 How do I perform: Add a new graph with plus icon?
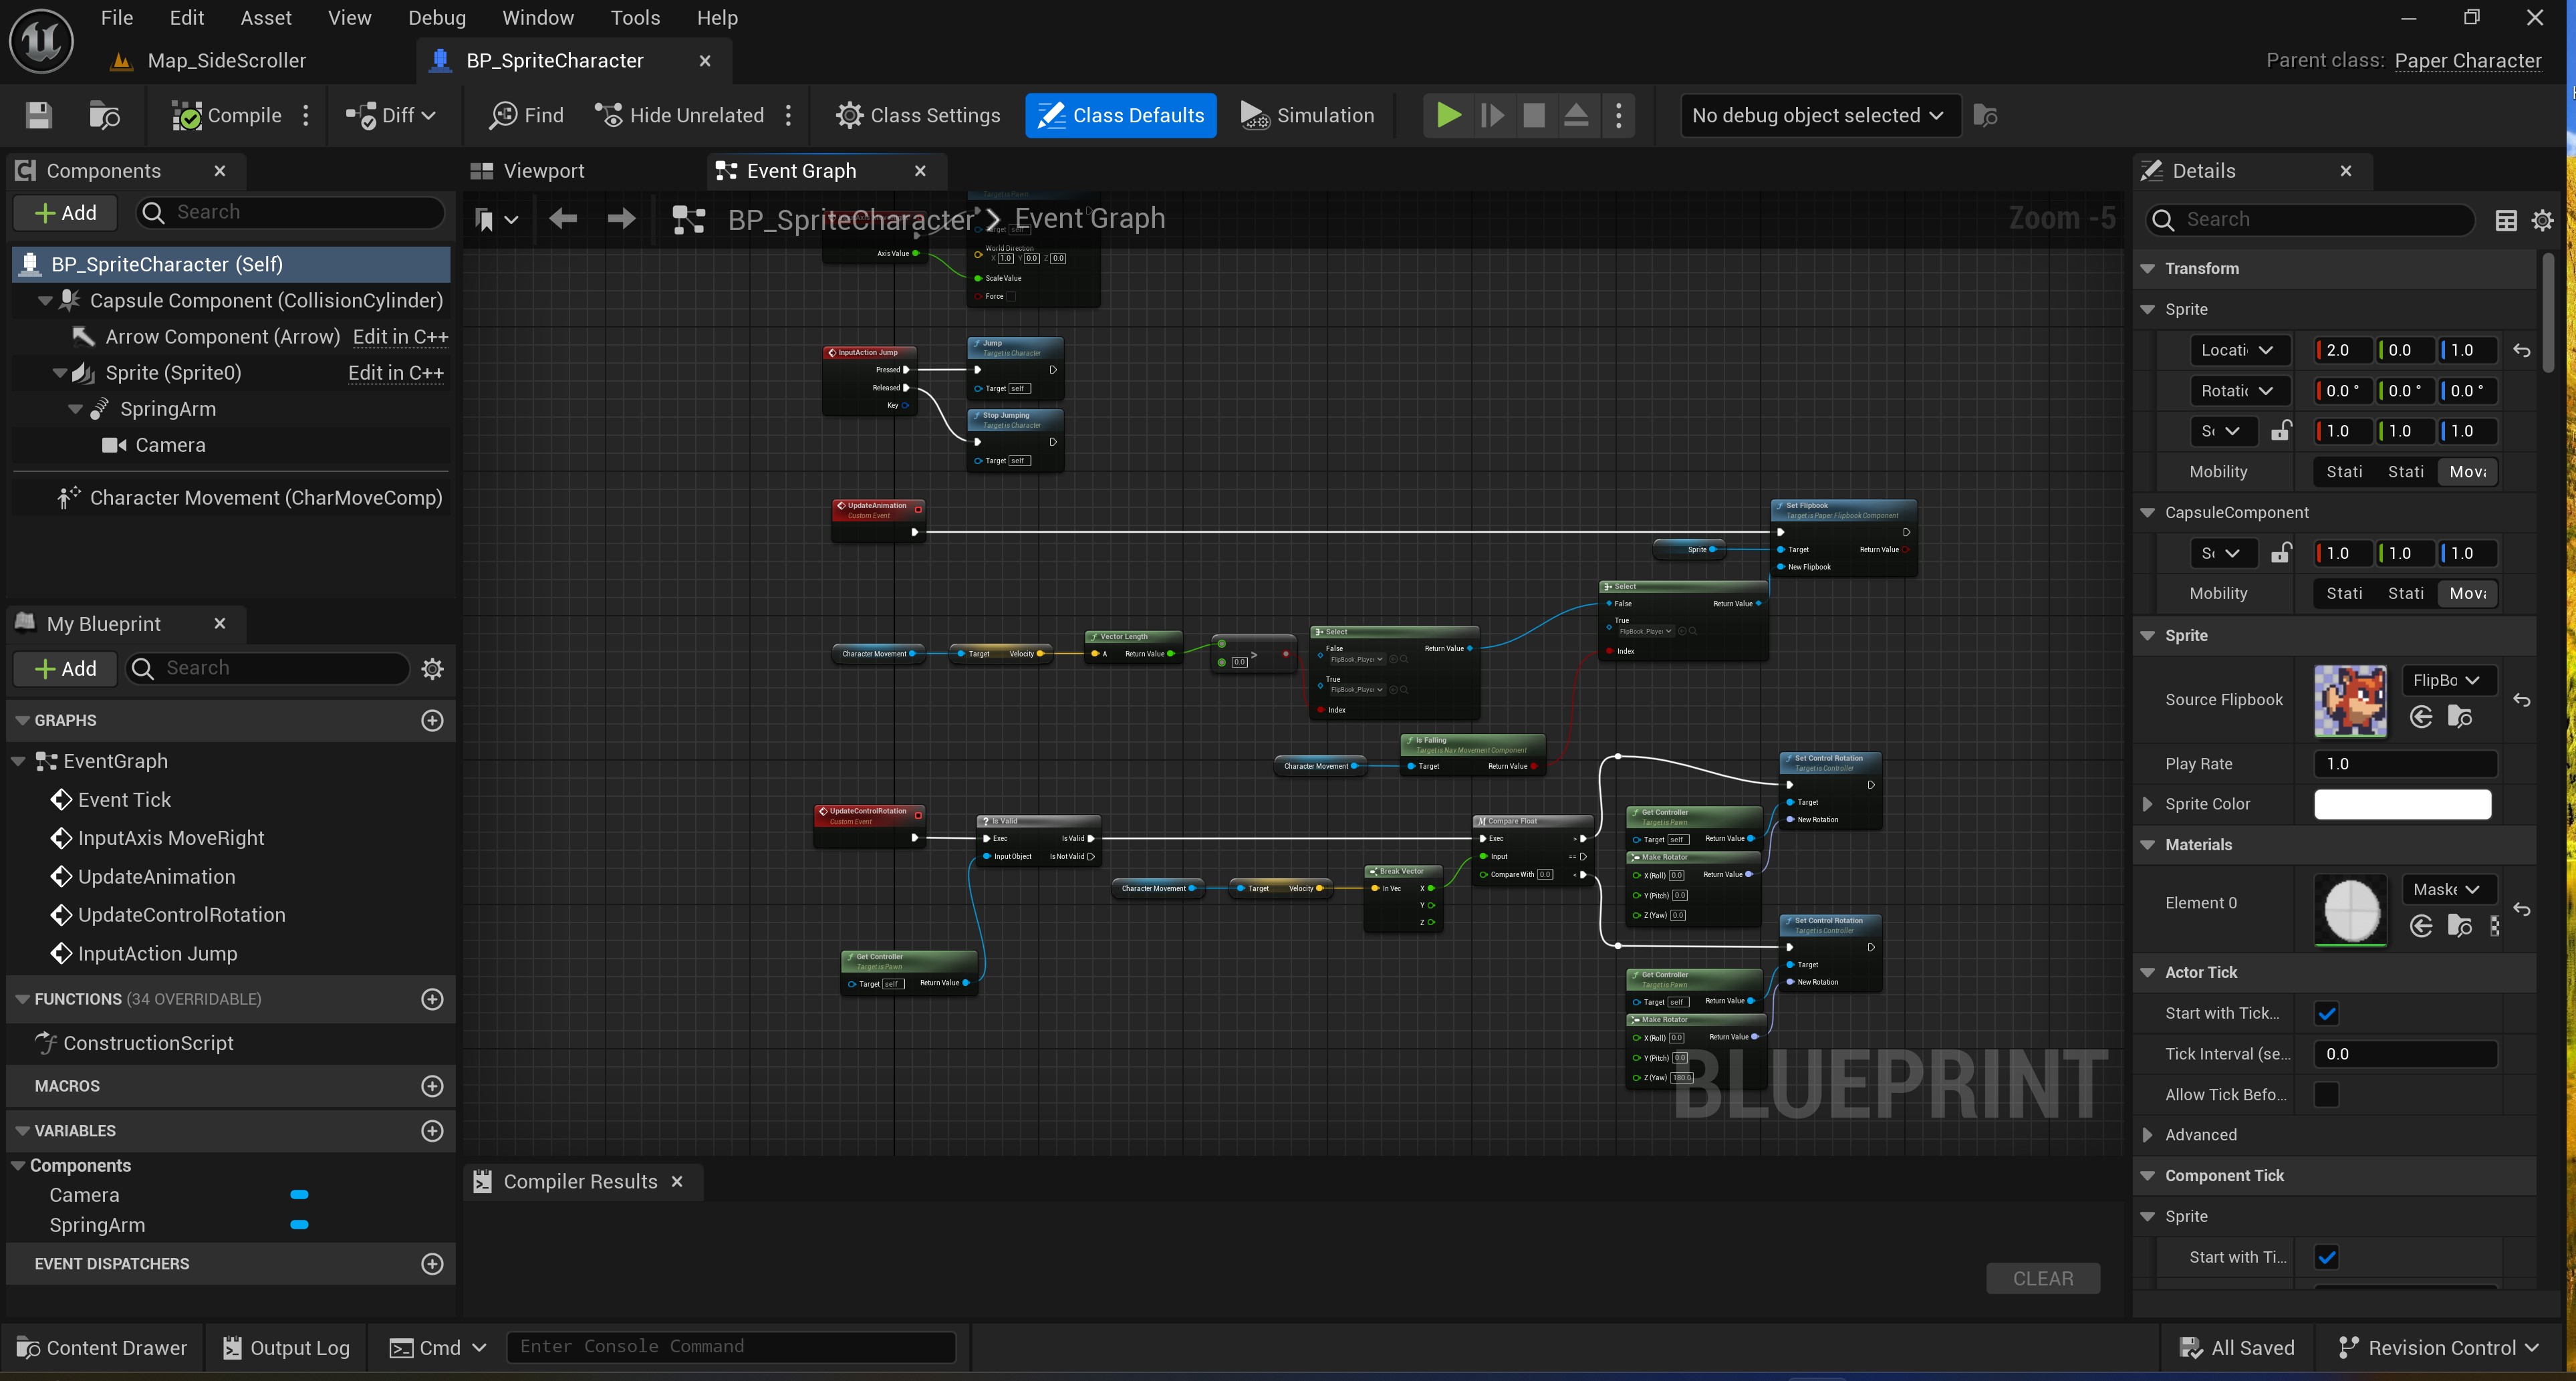tap(432, 720)
